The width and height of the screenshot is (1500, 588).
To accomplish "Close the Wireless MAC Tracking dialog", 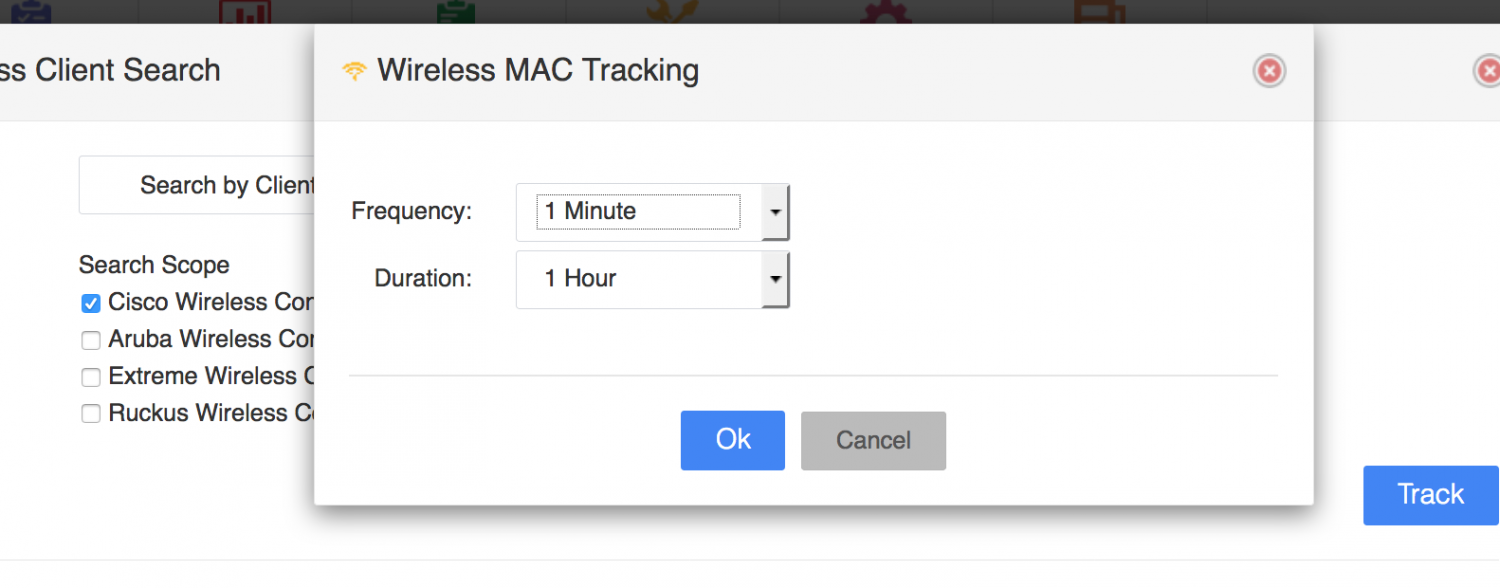I will click(x=1269, y=71).
